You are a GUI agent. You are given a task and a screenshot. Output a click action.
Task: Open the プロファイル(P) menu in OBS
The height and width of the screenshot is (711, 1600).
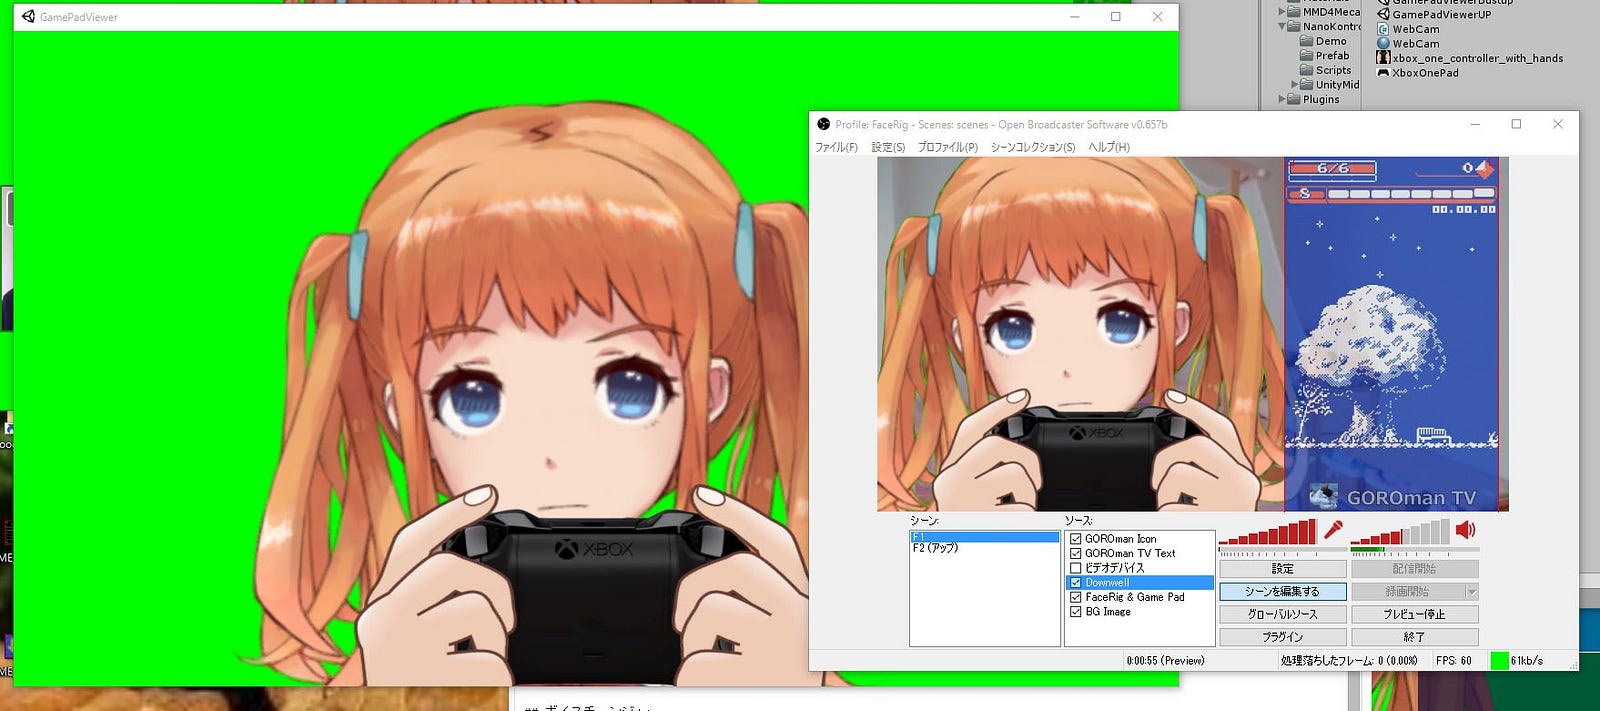(x=948, y=147)
